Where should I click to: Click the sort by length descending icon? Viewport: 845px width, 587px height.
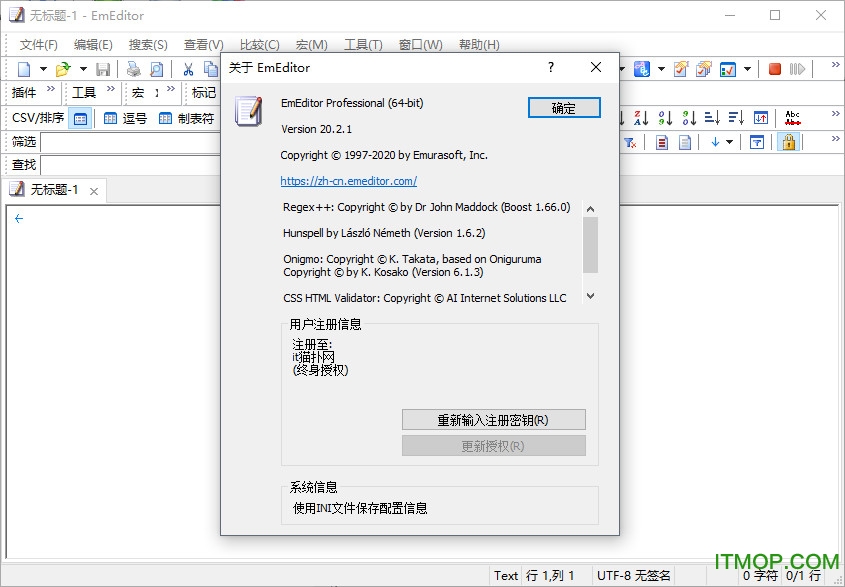coord(736,117)
